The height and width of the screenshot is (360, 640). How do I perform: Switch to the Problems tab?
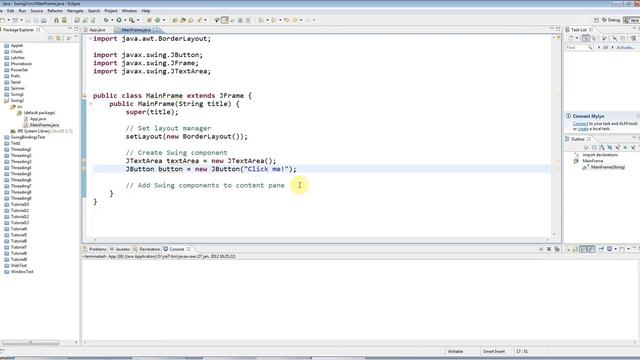click(x=95, y=249)
